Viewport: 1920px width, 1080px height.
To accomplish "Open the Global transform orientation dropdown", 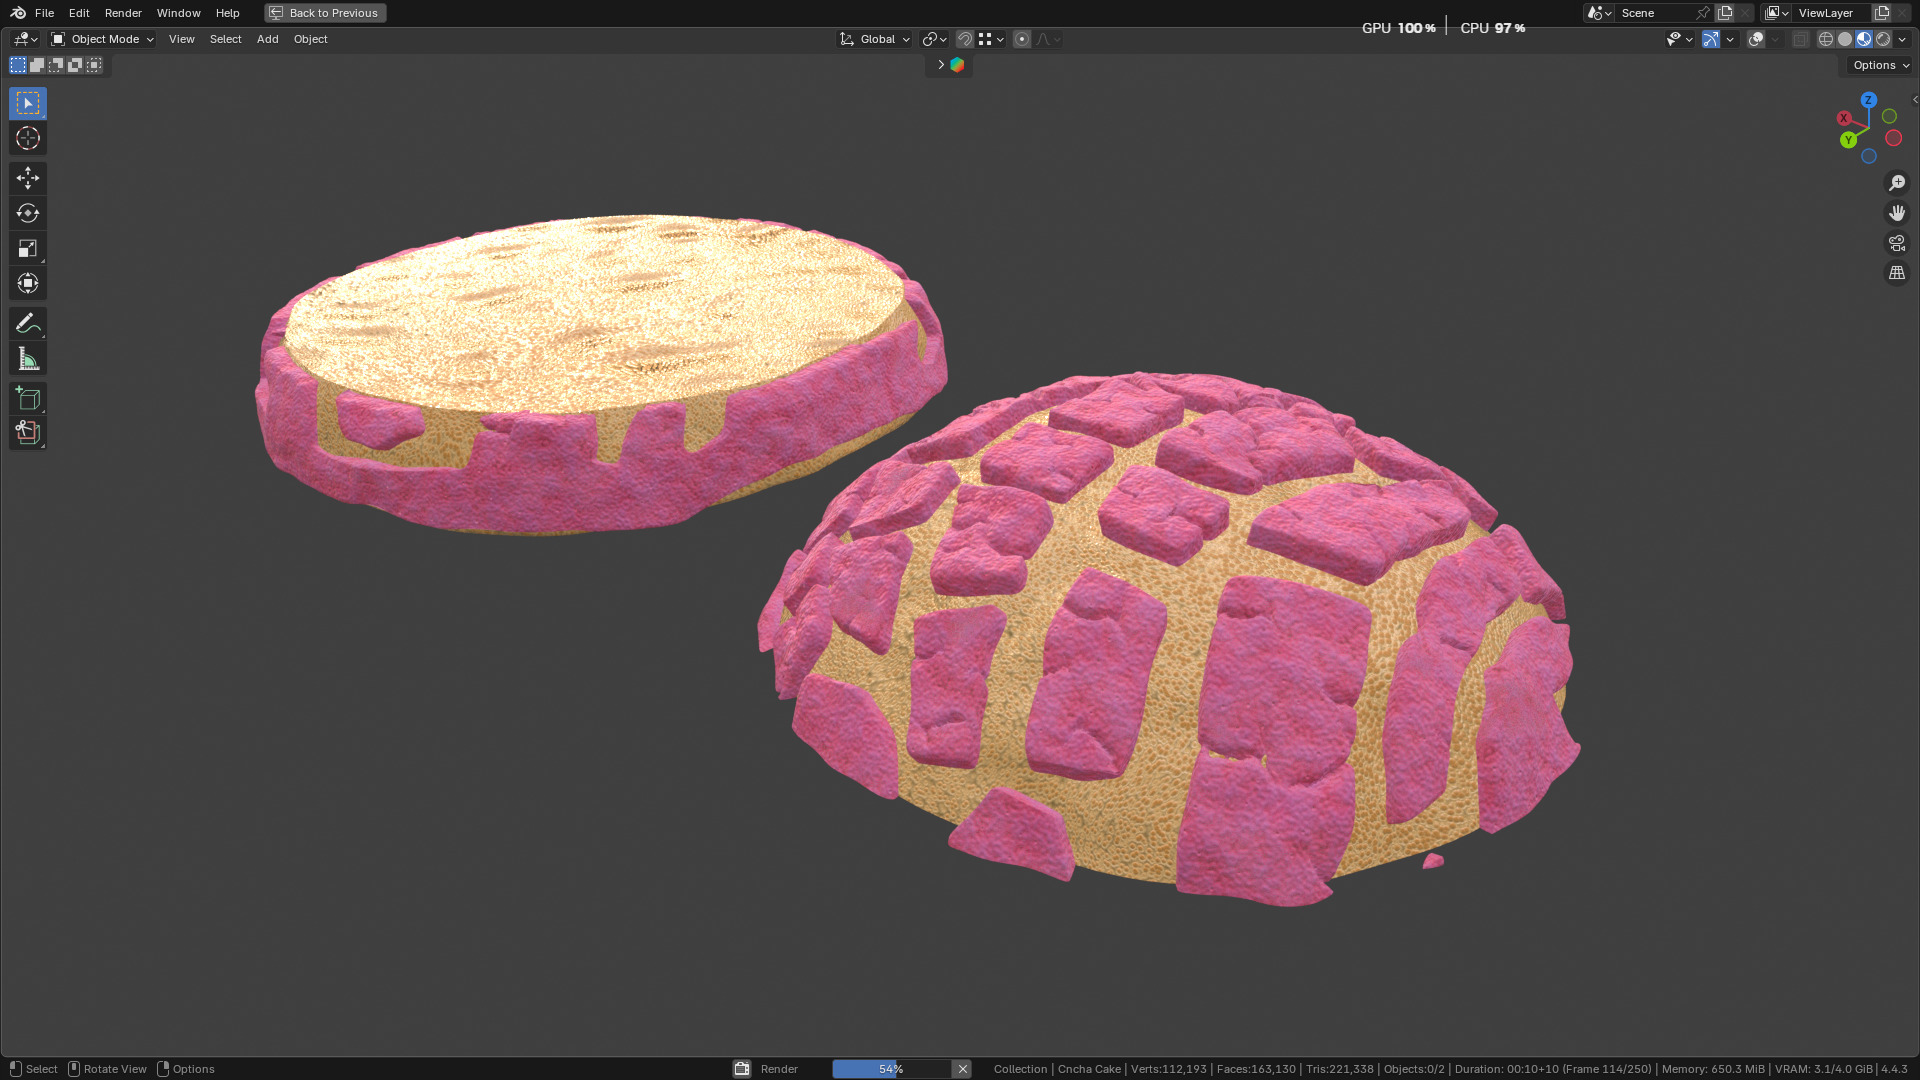I will pos(874,39).
